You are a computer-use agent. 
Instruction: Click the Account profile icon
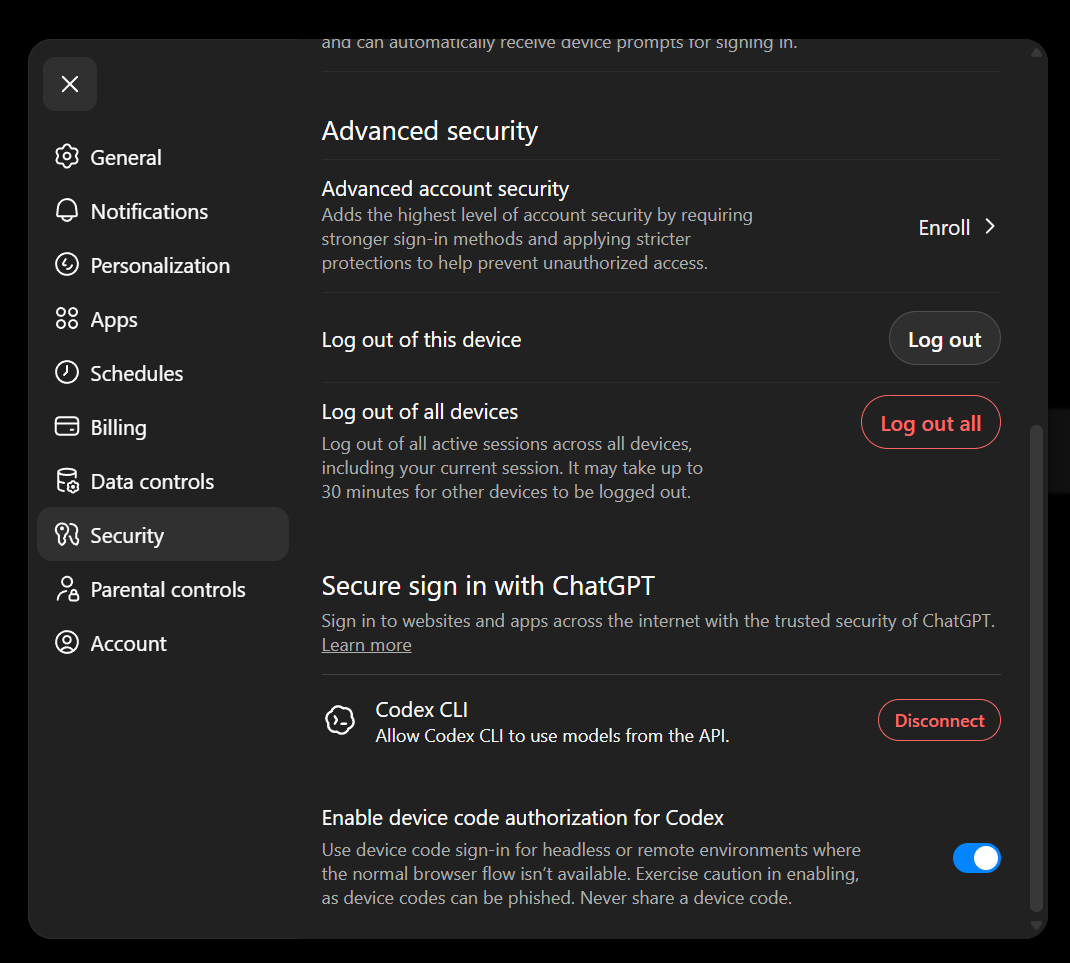67,643
